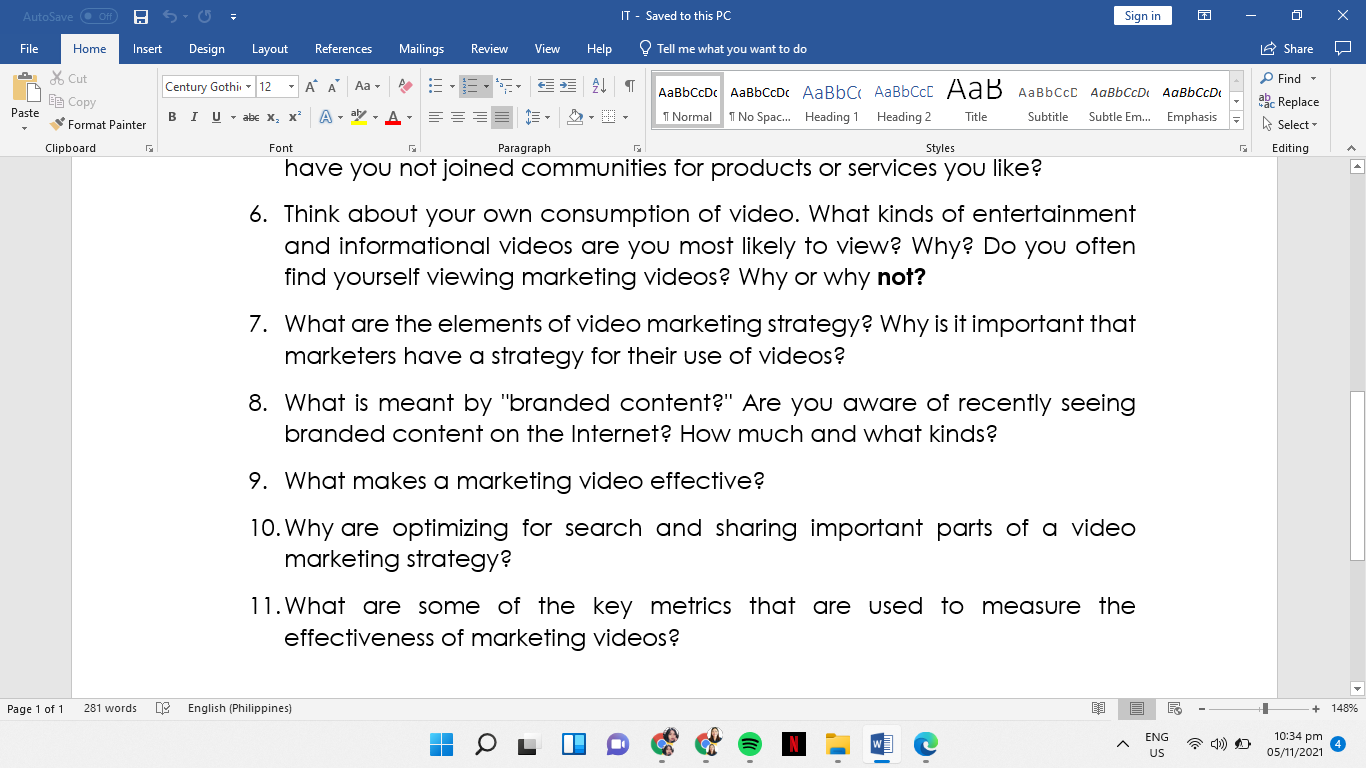Click the Sign in button
This screenshot has height=768, width=1366.
pyautogui.click(x=1142, y=16)
